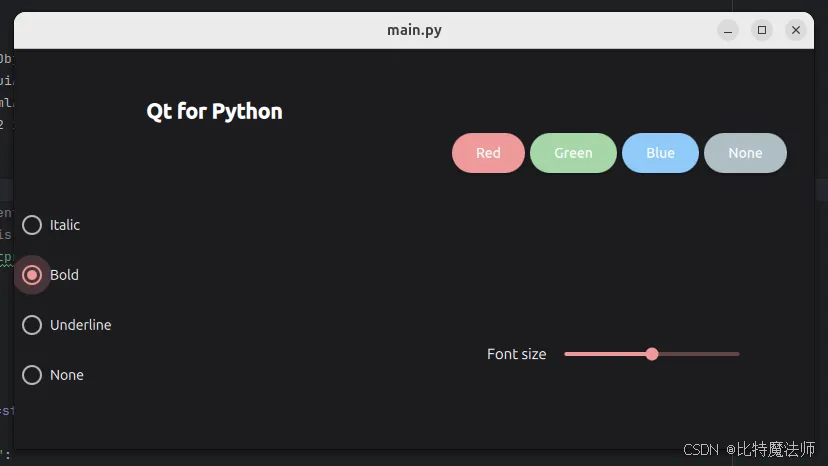This screenshot has width=828, height=466.
Task: Click the gray None color button
Action: (745, 153)
